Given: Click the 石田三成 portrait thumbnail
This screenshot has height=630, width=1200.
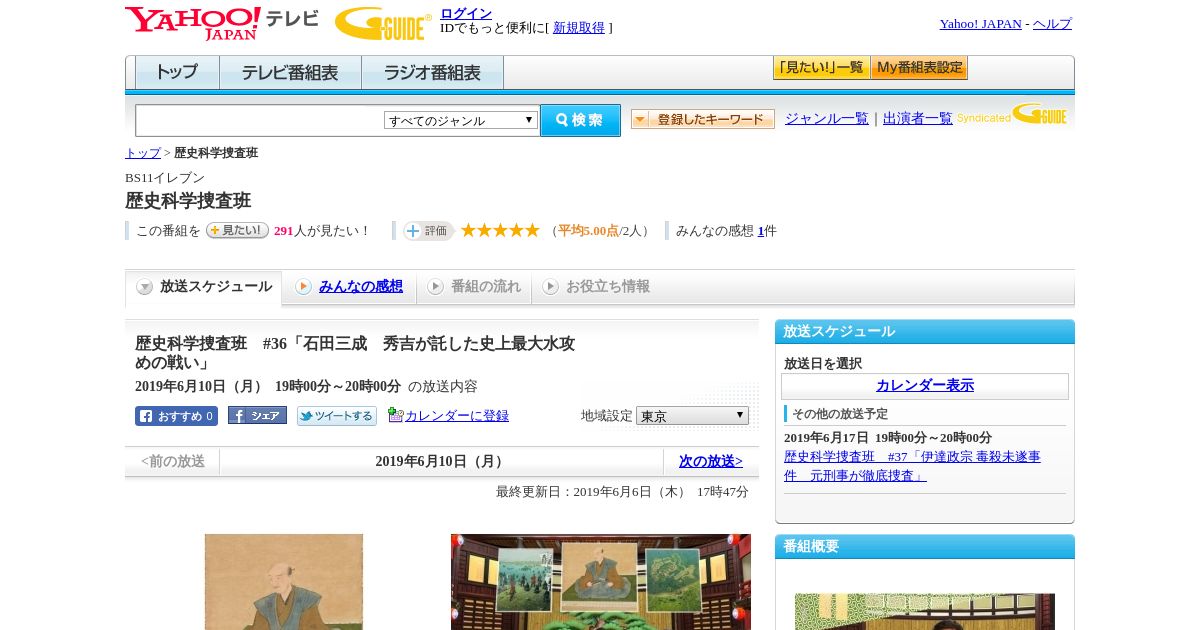Looking at the screenshot, I should point(284,582).
